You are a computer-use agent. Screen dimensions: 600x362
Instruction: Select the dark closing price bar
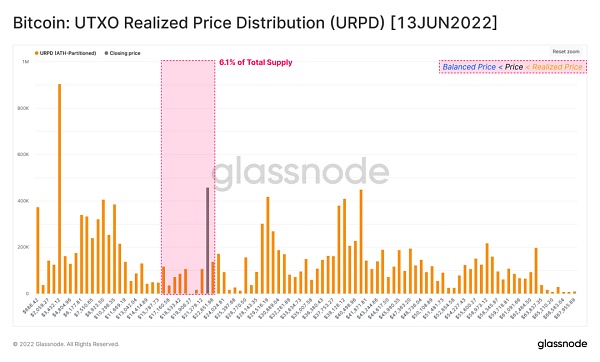click(x=207, y=241)
